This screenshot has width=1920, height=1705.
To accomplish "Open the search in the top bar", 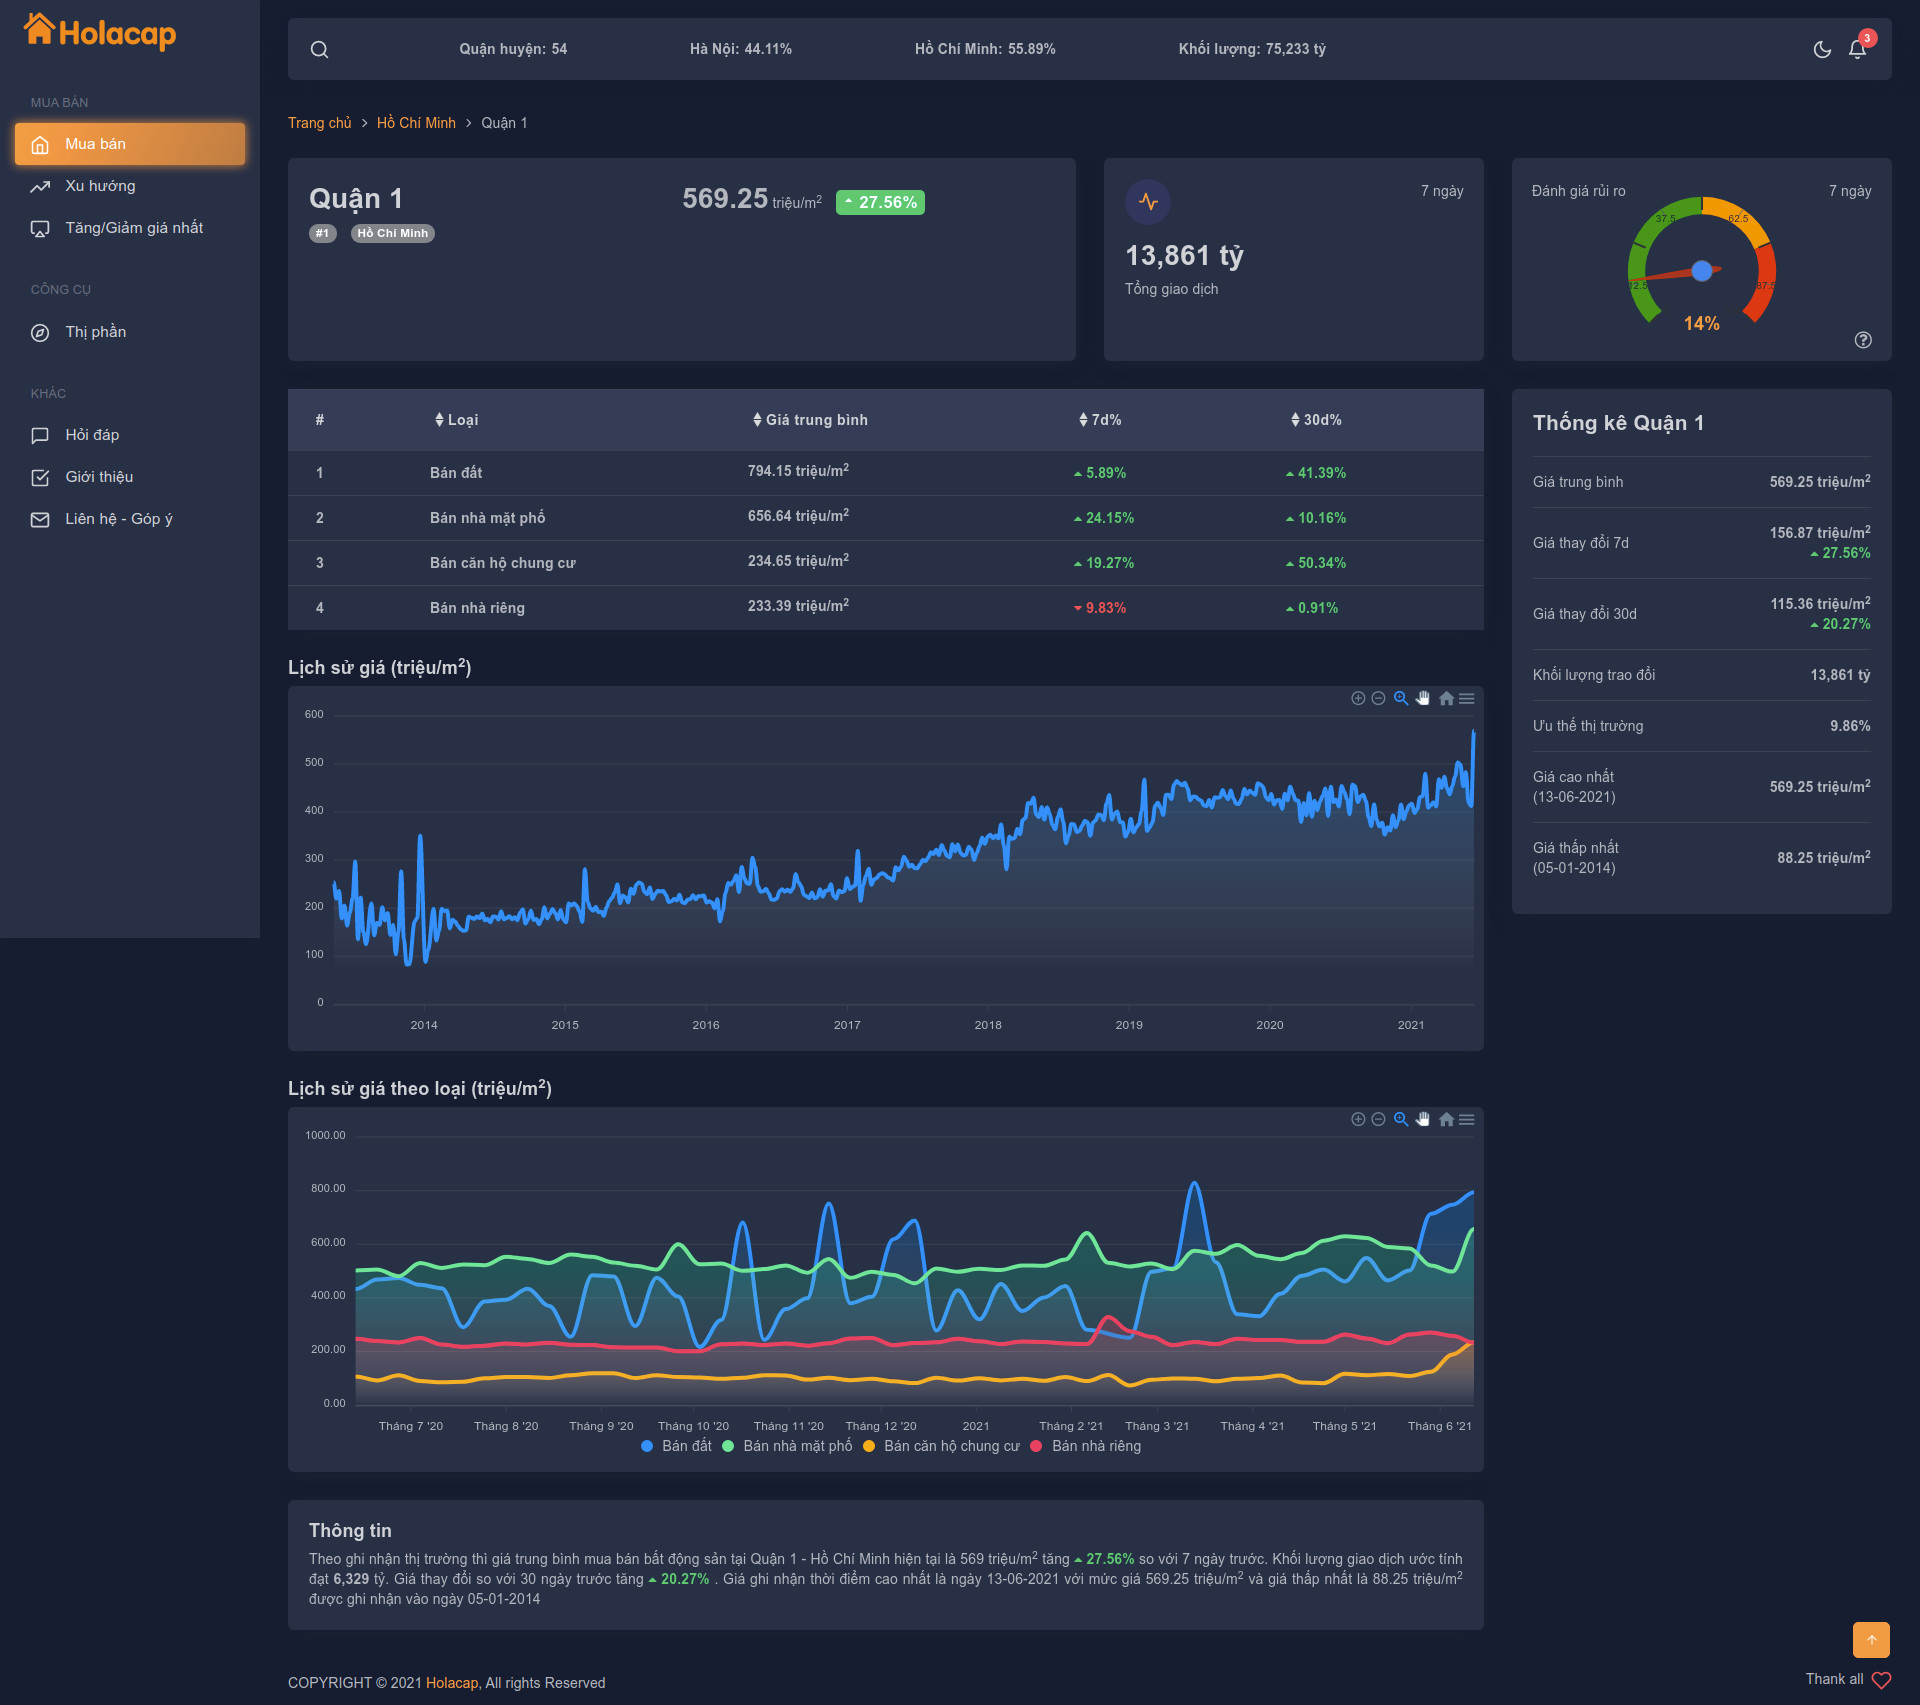I will point(319,48).
